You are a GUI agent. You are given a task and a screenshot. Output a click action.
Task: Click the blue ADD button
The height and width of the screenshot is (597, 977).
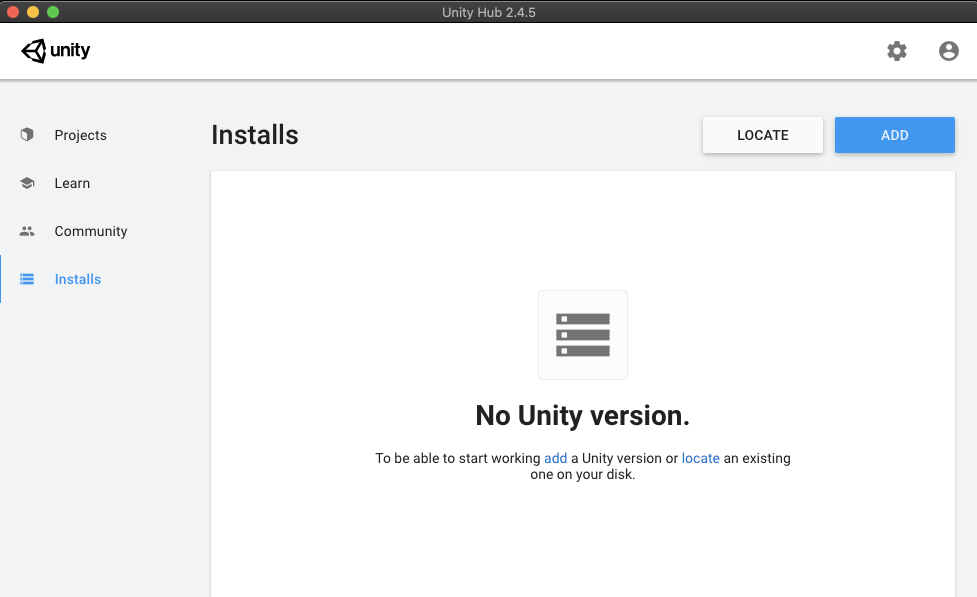tap(895, 135)
